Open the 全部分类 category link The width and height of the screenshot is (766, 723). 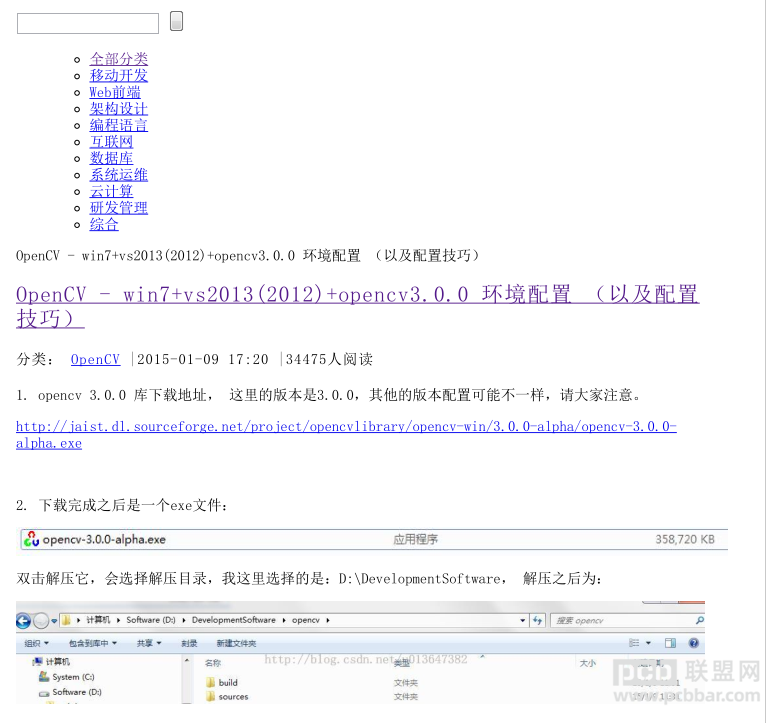(119, 59)
